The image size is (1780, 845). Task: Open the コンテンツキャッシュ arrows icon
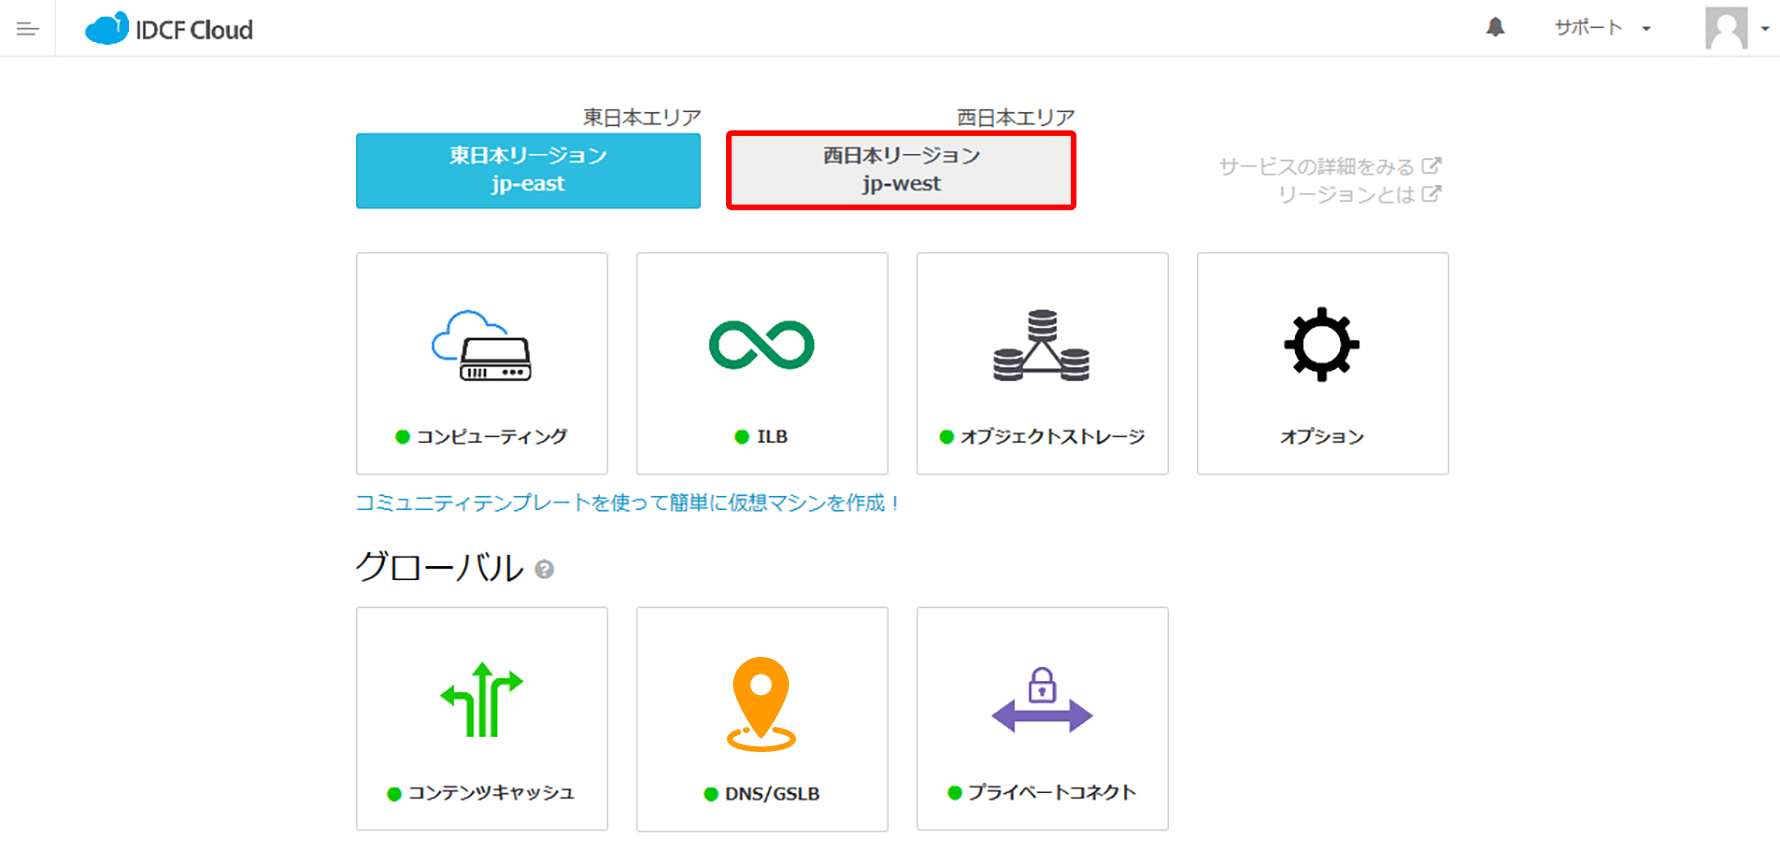482,700
